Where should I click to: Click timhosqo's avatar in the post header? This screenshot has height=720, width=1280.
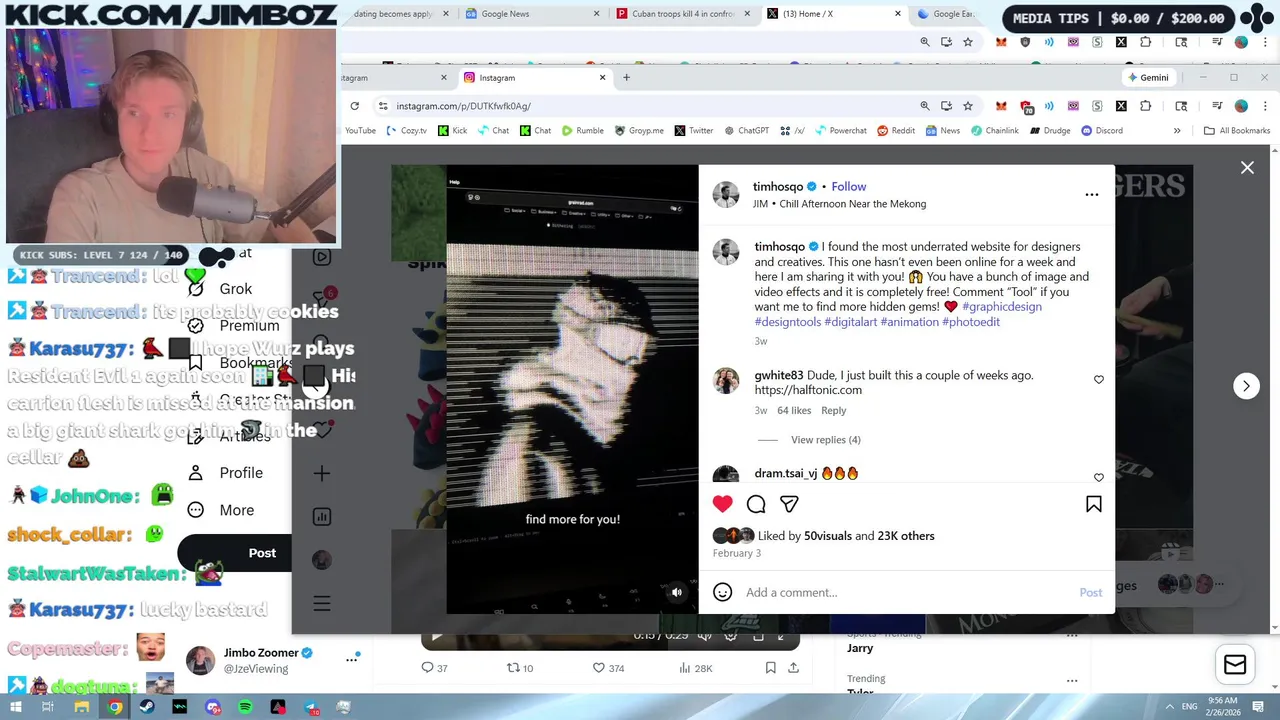click(x=726, y=194)
